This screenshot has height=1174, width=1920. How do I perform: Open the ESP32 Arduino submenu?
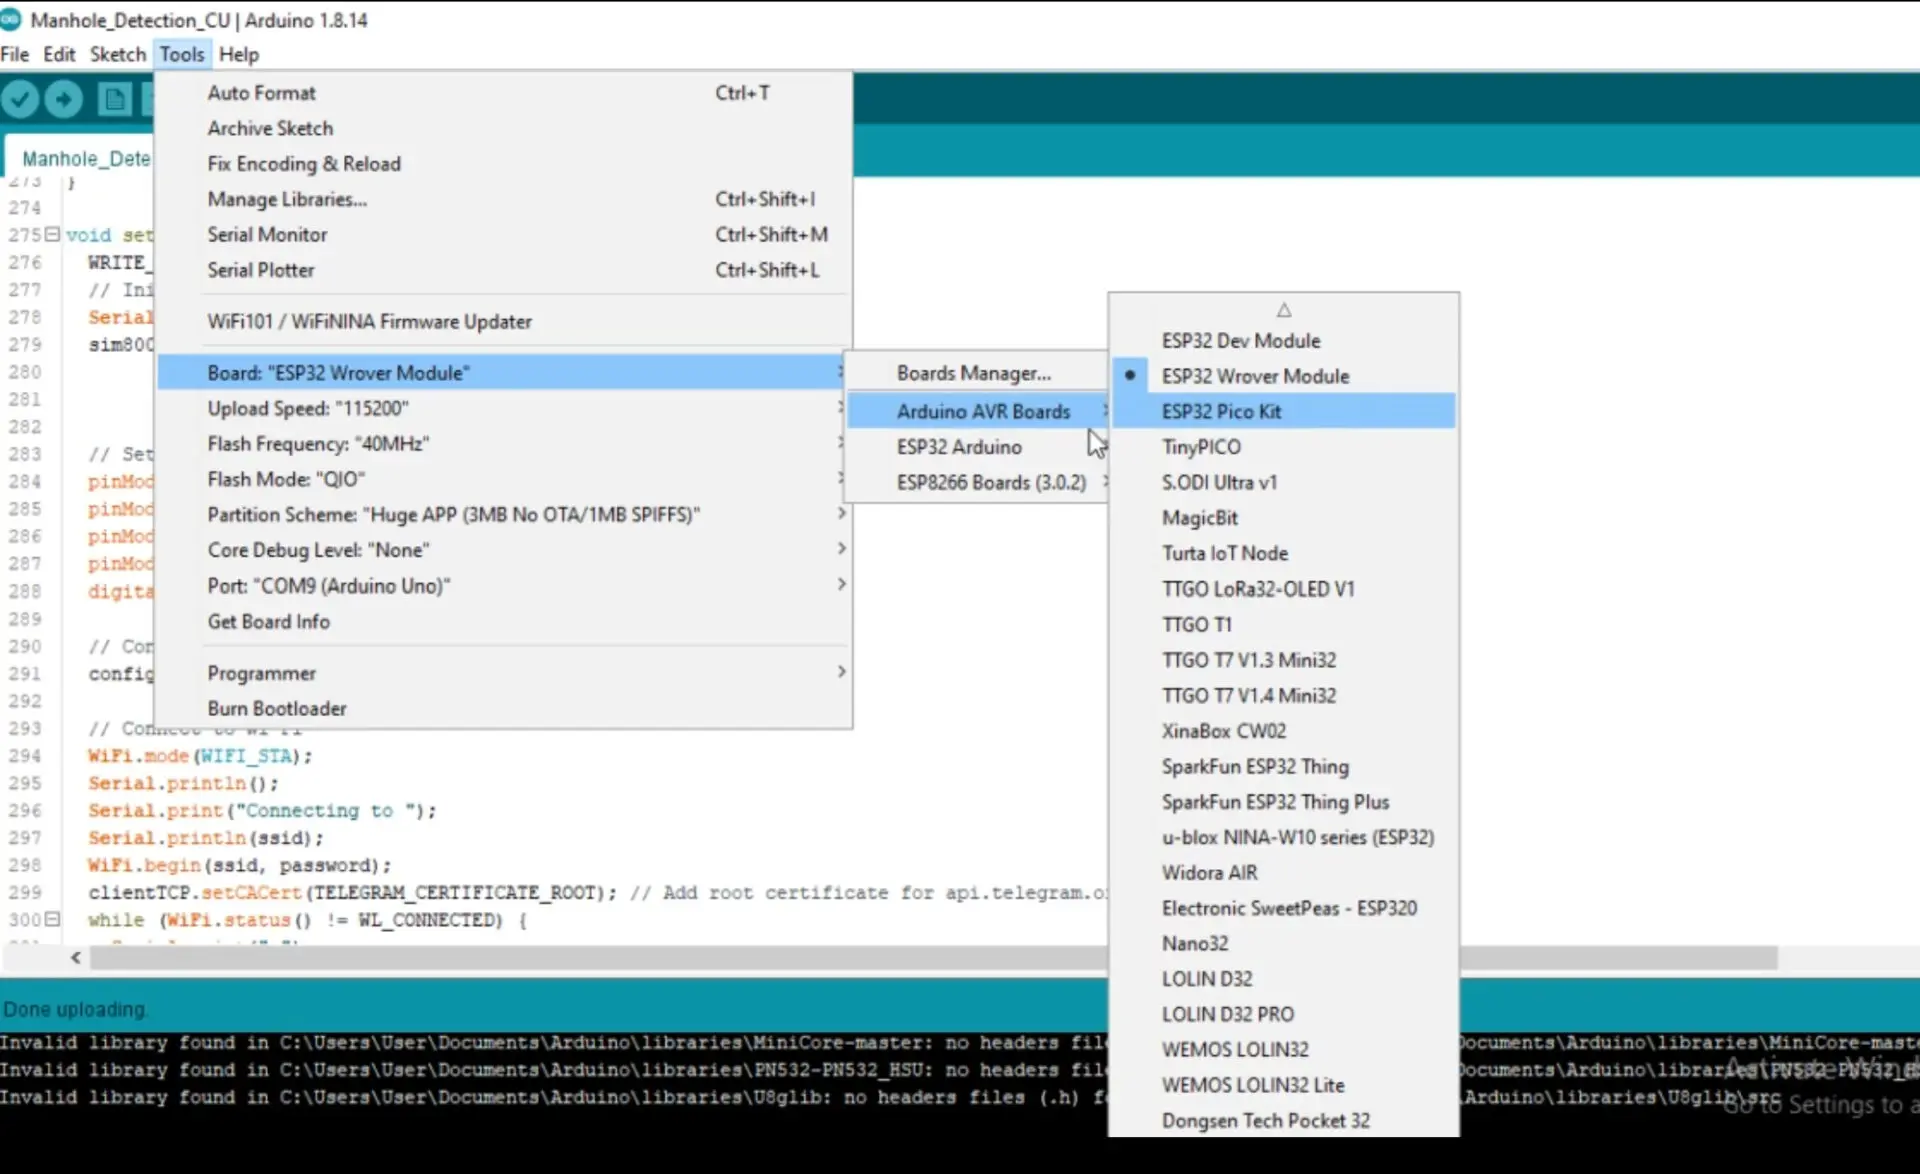(978, 446)
